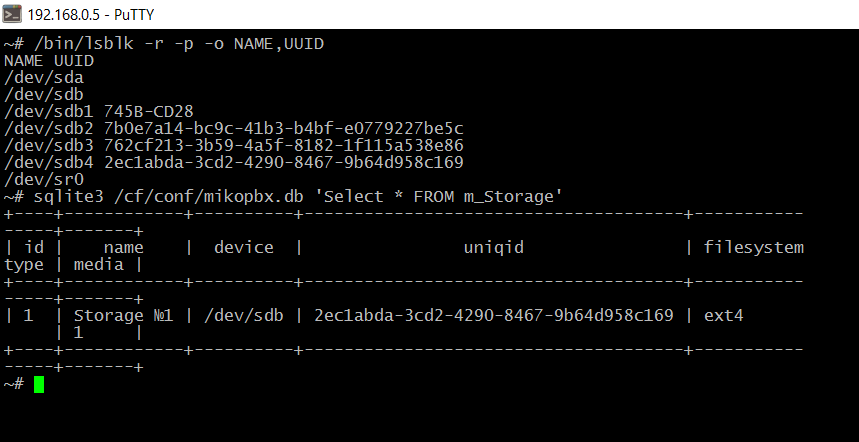
Task: Click the "ext4" filesystem cell
Action: point(724,316)
